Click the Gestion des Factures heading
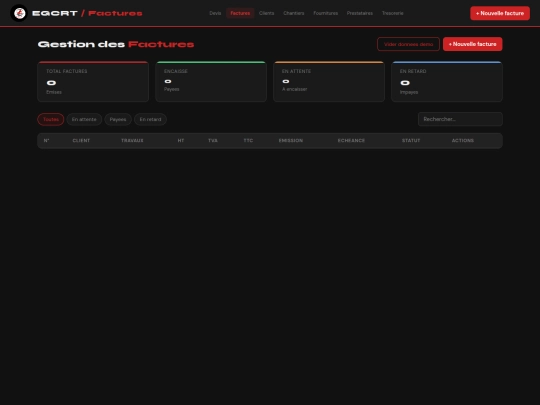The width and height of the screenshot is (540, 405). 116,44
